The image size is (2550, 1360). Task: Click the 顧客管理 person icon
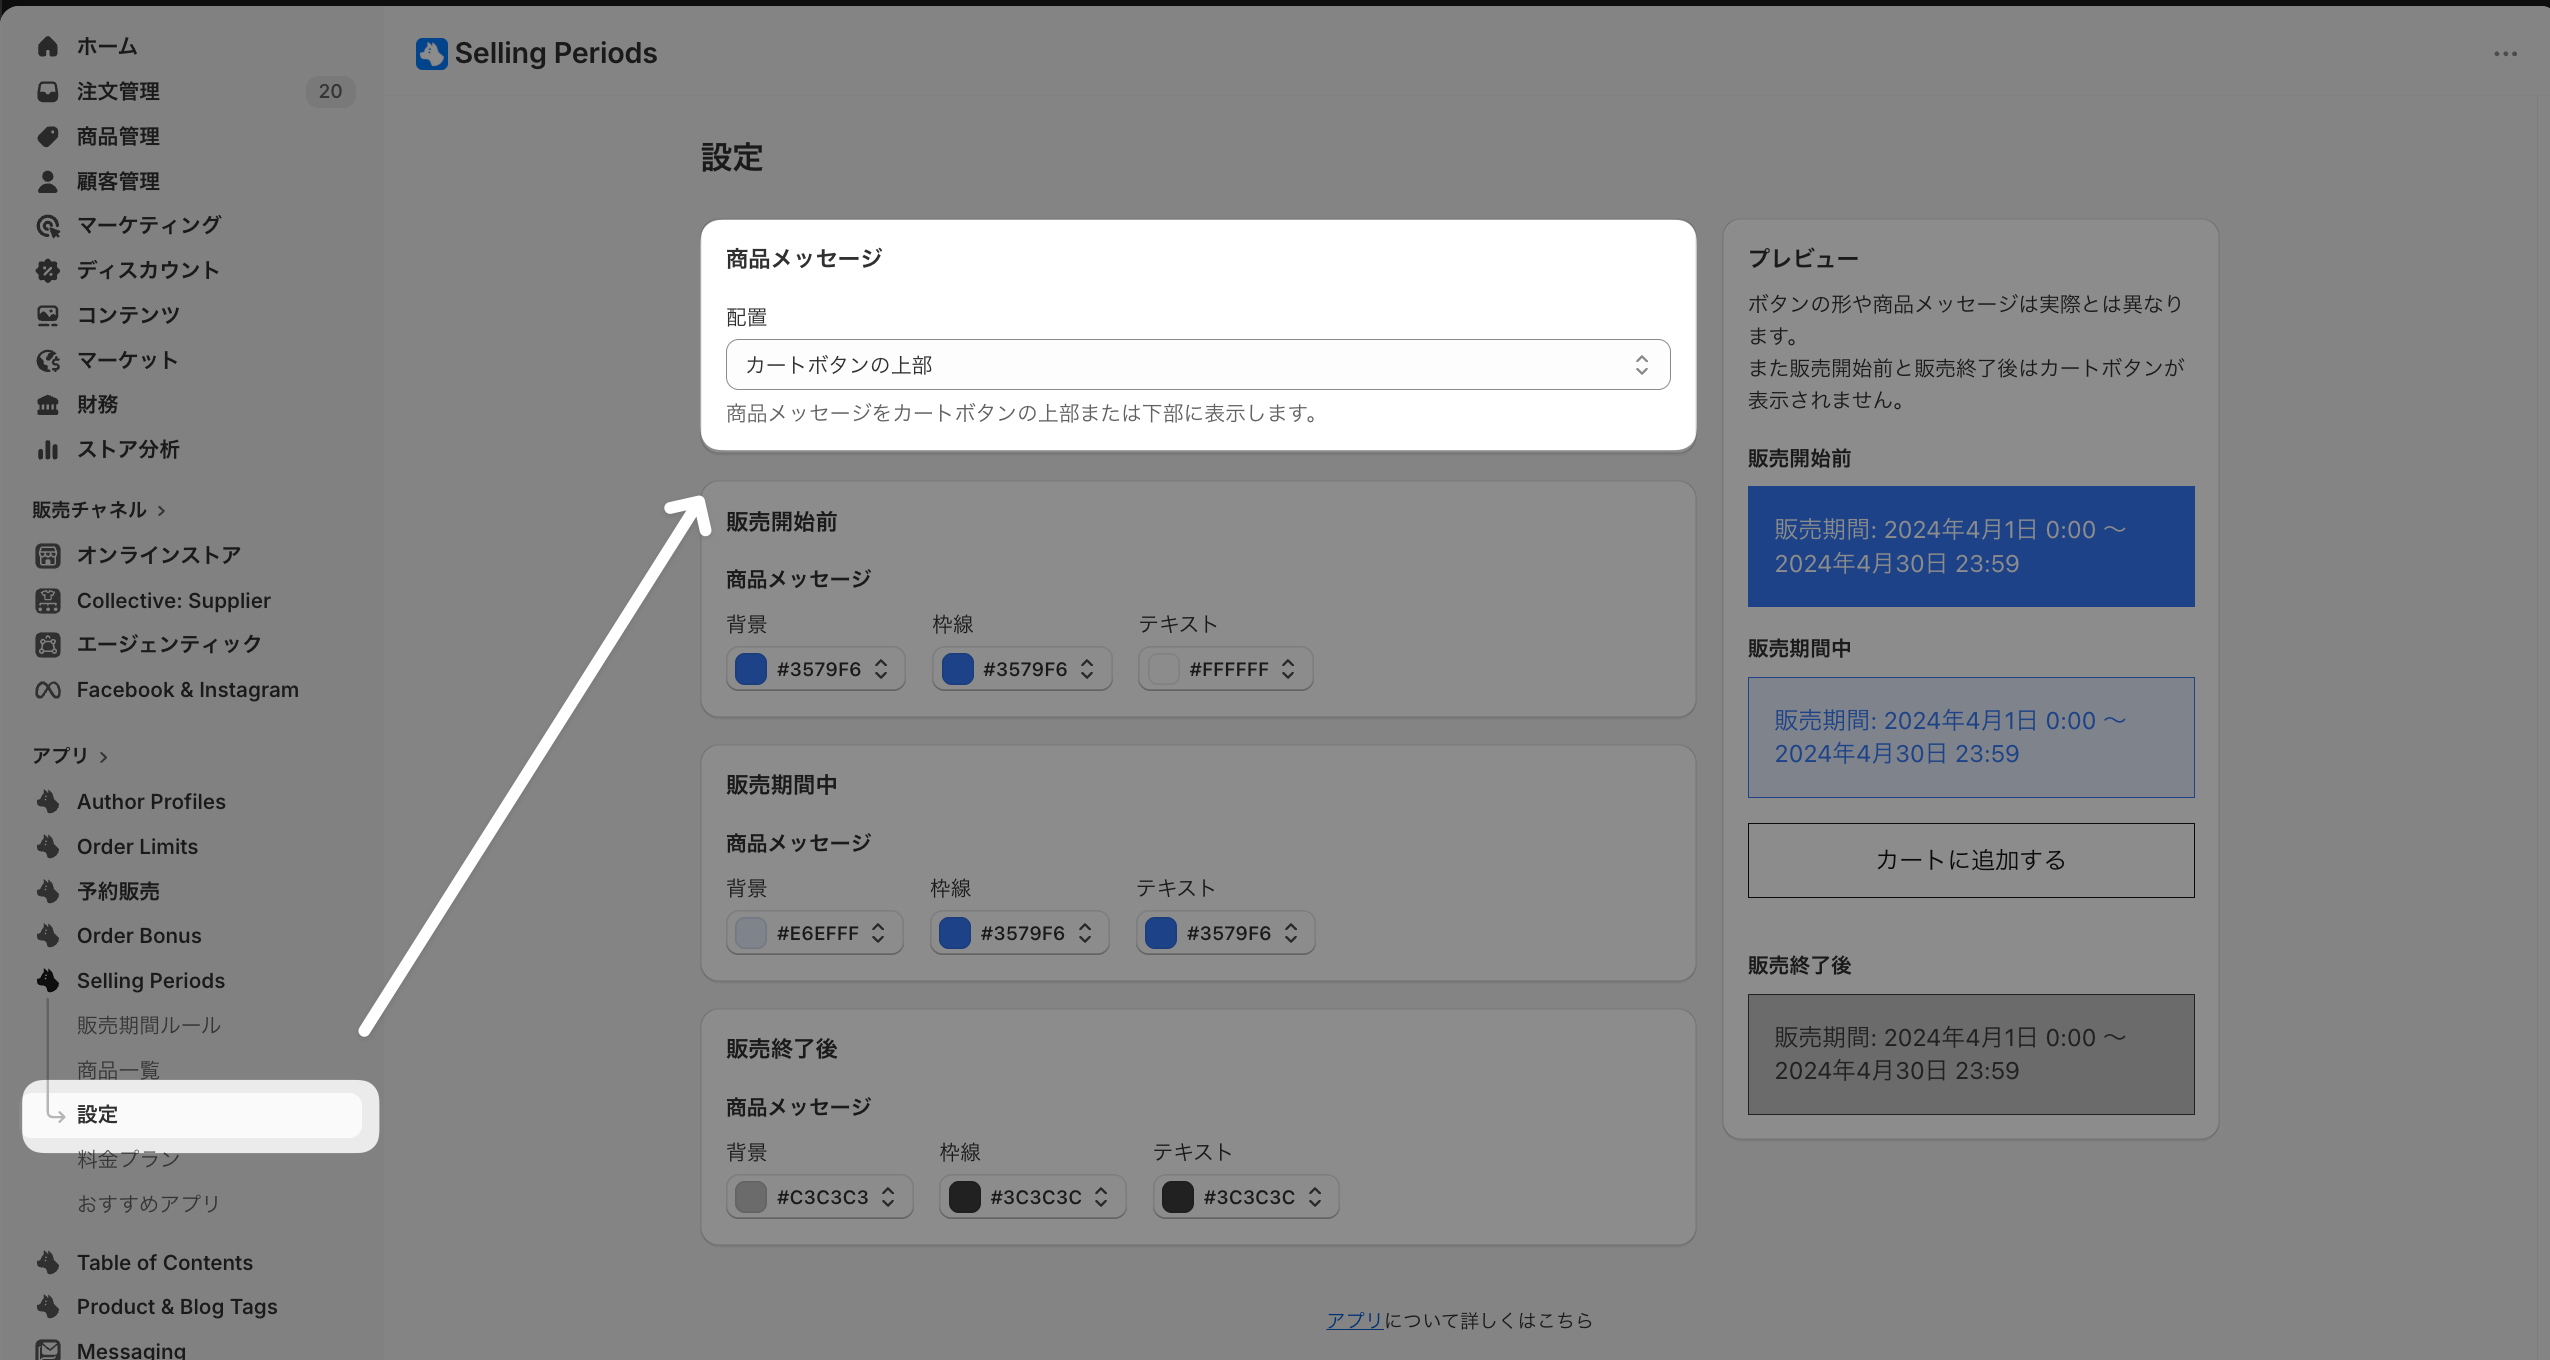(47, 181)
